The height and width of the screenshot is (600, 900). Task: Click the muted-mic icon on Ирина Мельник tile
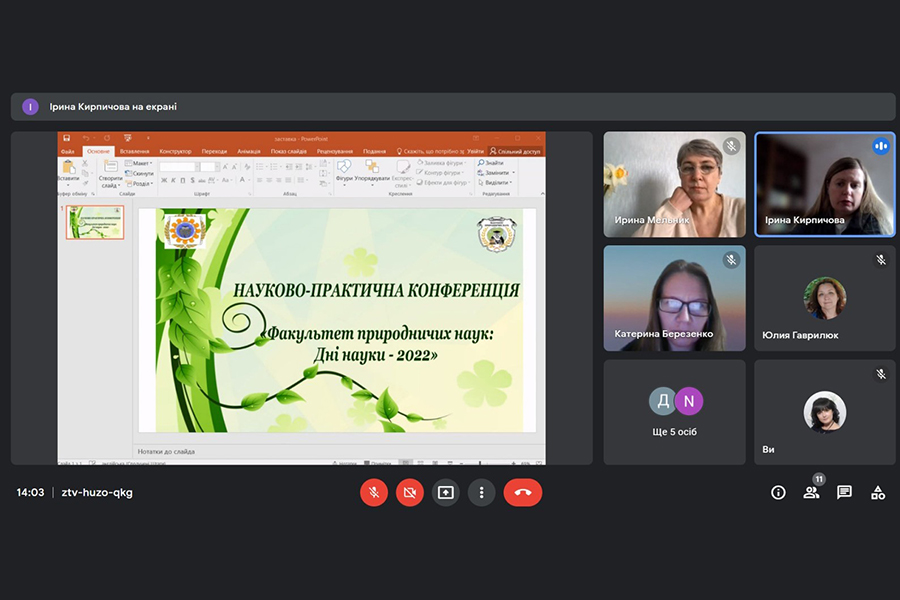tap(731, 146)
